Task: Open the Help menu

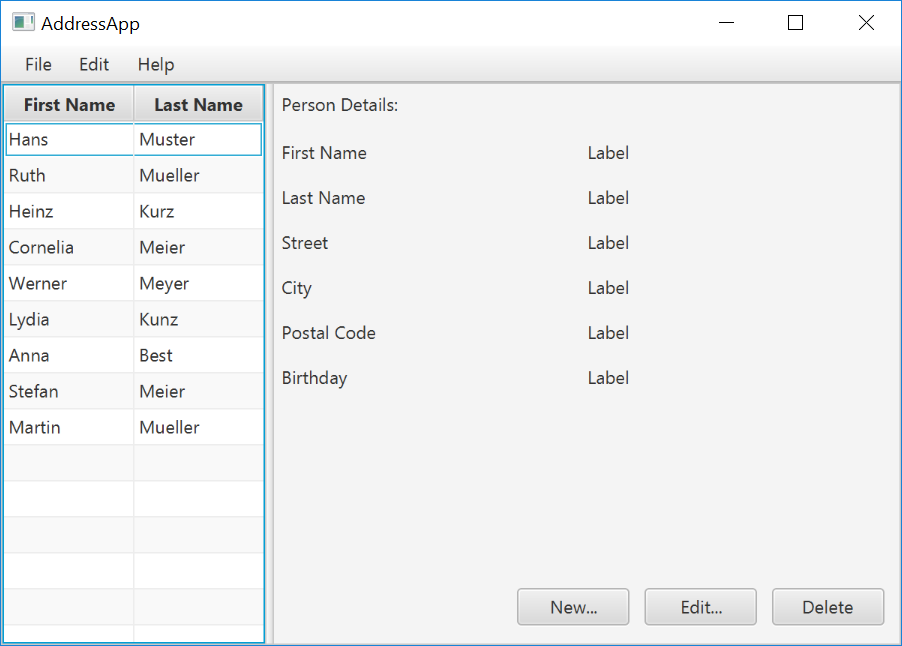Action: (156, 65)
